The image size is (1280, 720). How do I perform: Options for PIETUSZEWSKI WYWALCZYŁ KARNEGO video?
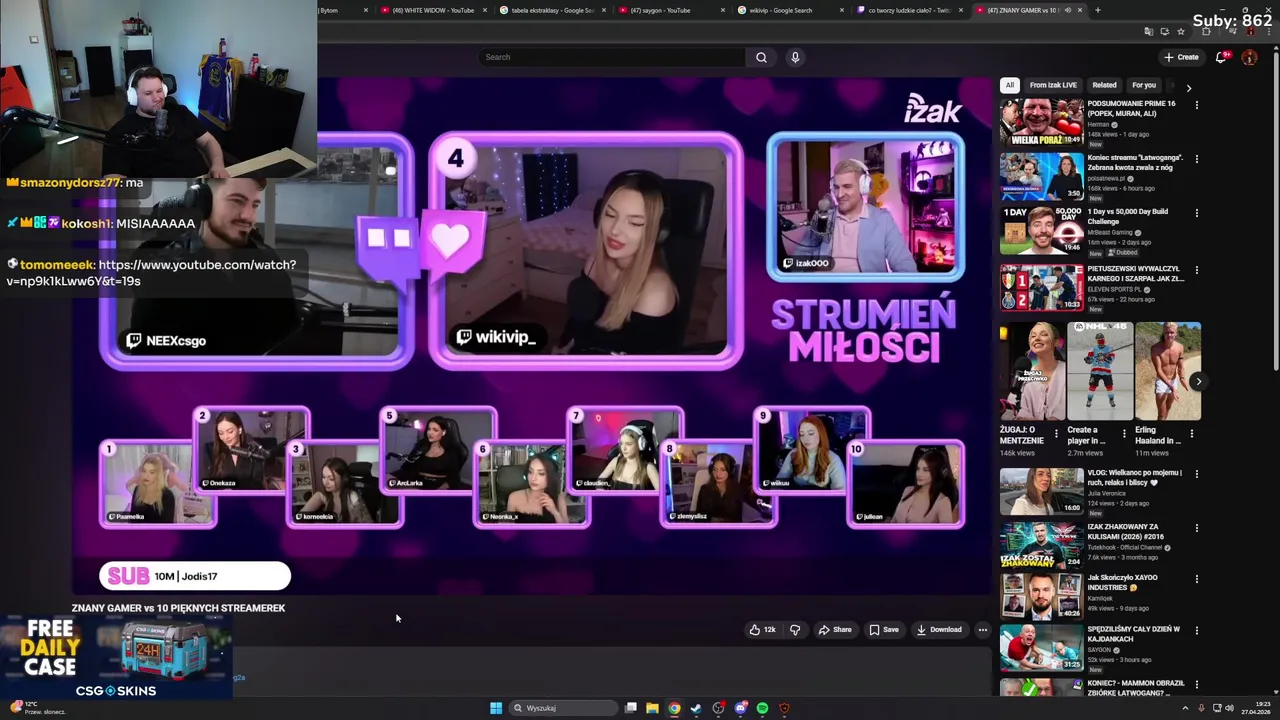tap(1196, 269)
